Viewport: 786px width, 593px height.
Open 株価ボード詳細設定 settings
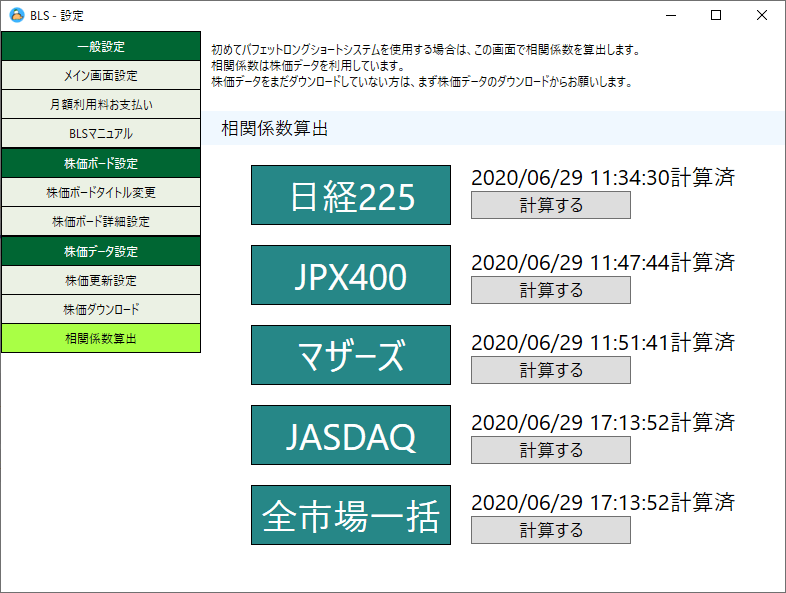coord(101,221)
